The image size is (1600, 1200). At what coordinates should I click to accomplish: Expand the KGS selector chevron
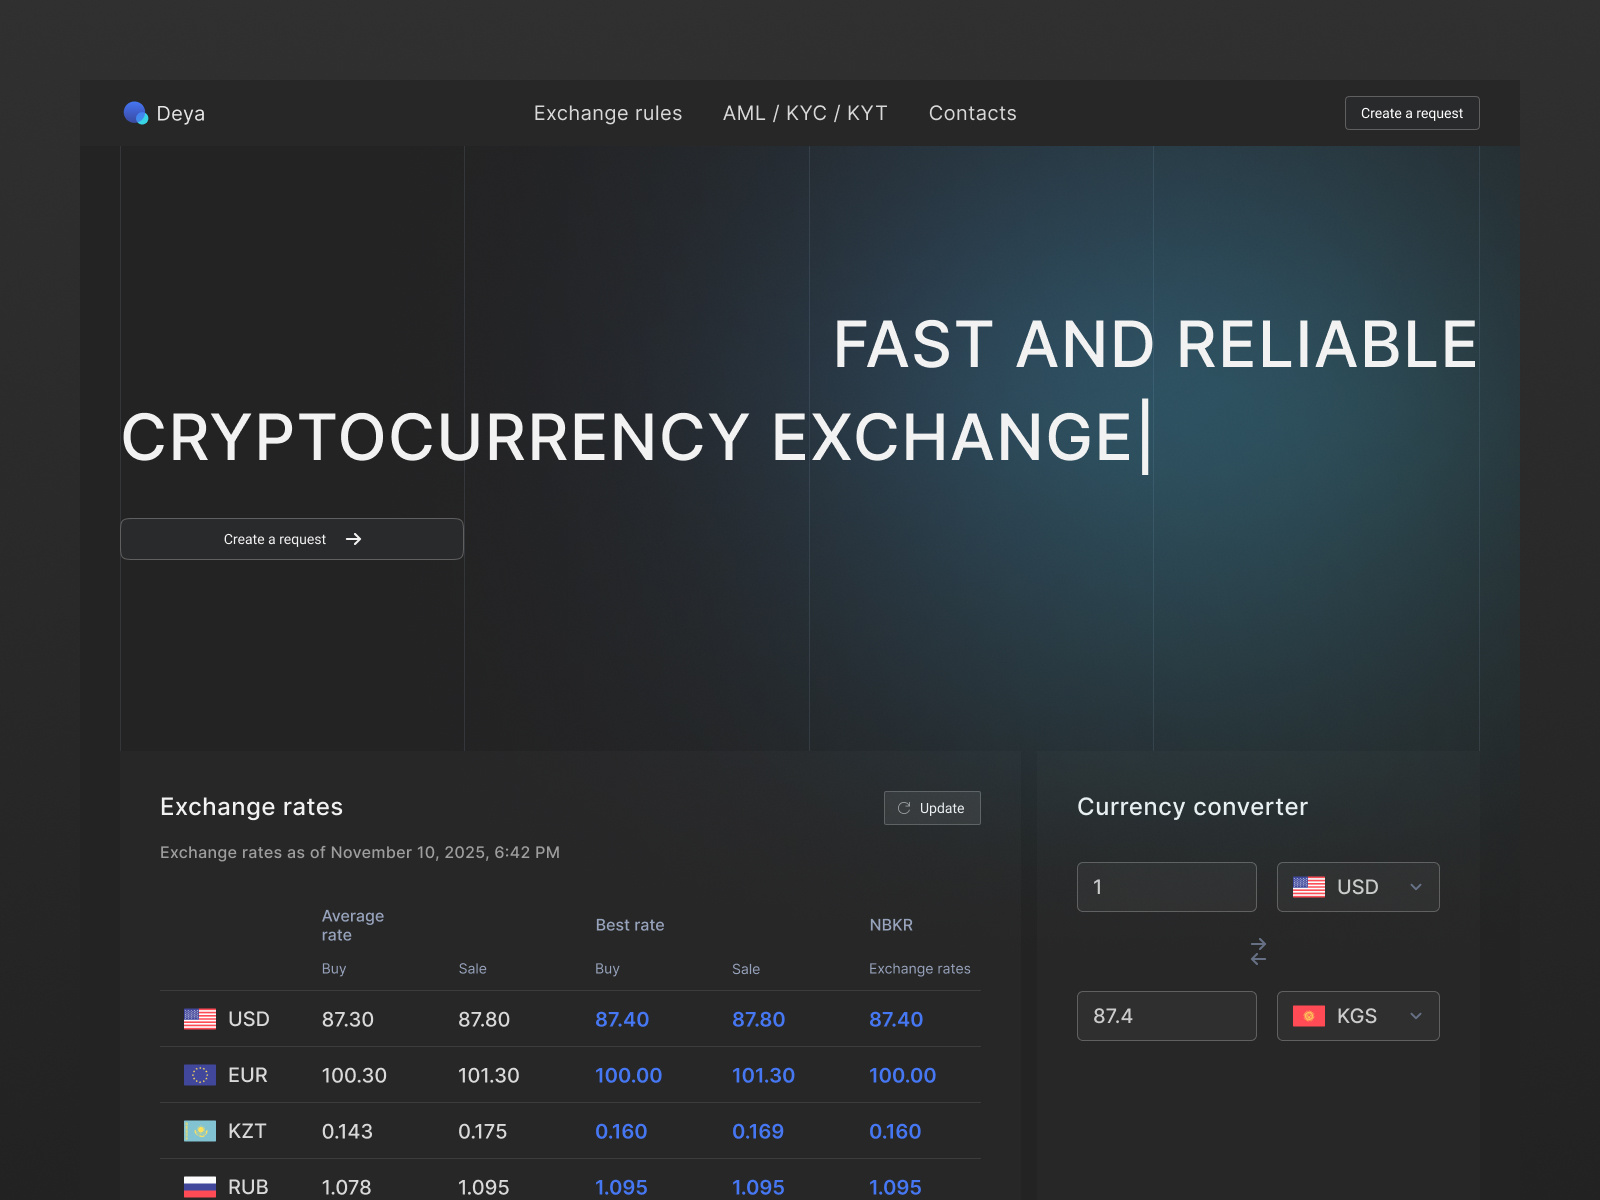[x=1415, y=1016]
